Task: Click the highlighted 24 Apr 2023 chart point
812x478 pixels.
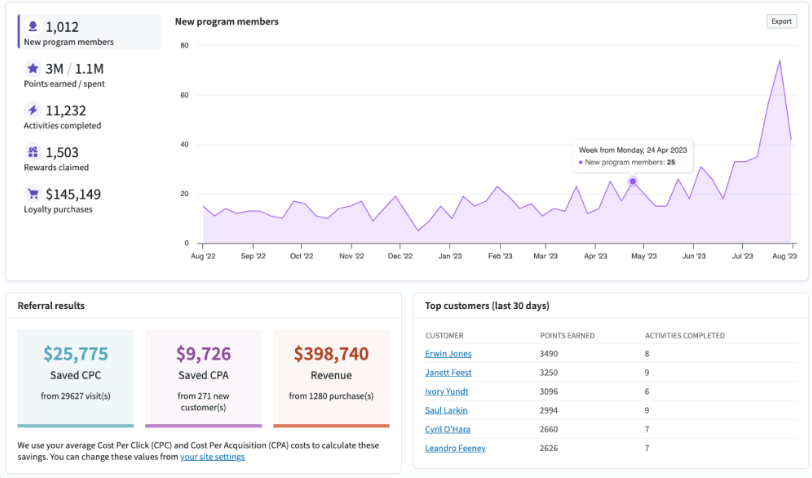Action: tap(632, 181)
